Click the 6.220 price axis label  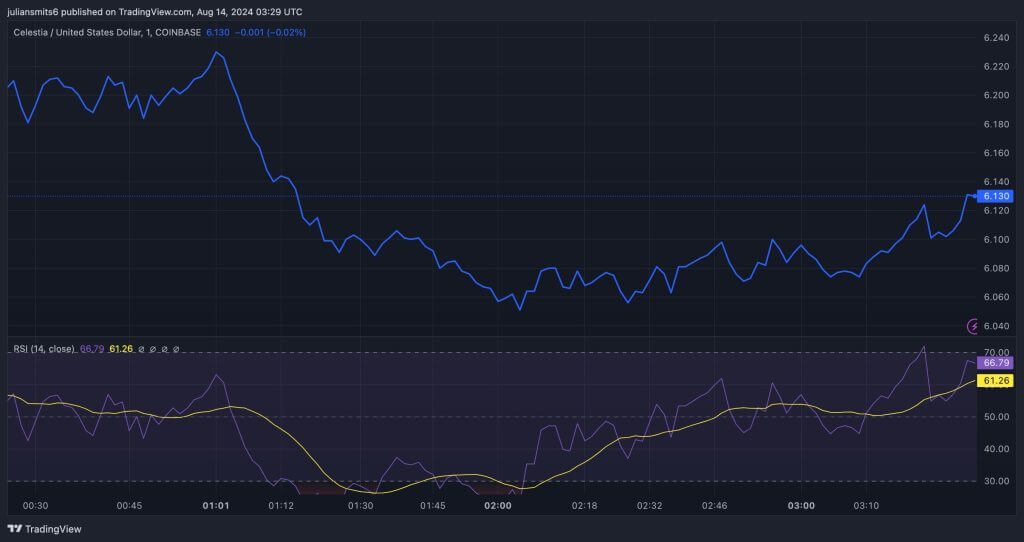(996, 67)
